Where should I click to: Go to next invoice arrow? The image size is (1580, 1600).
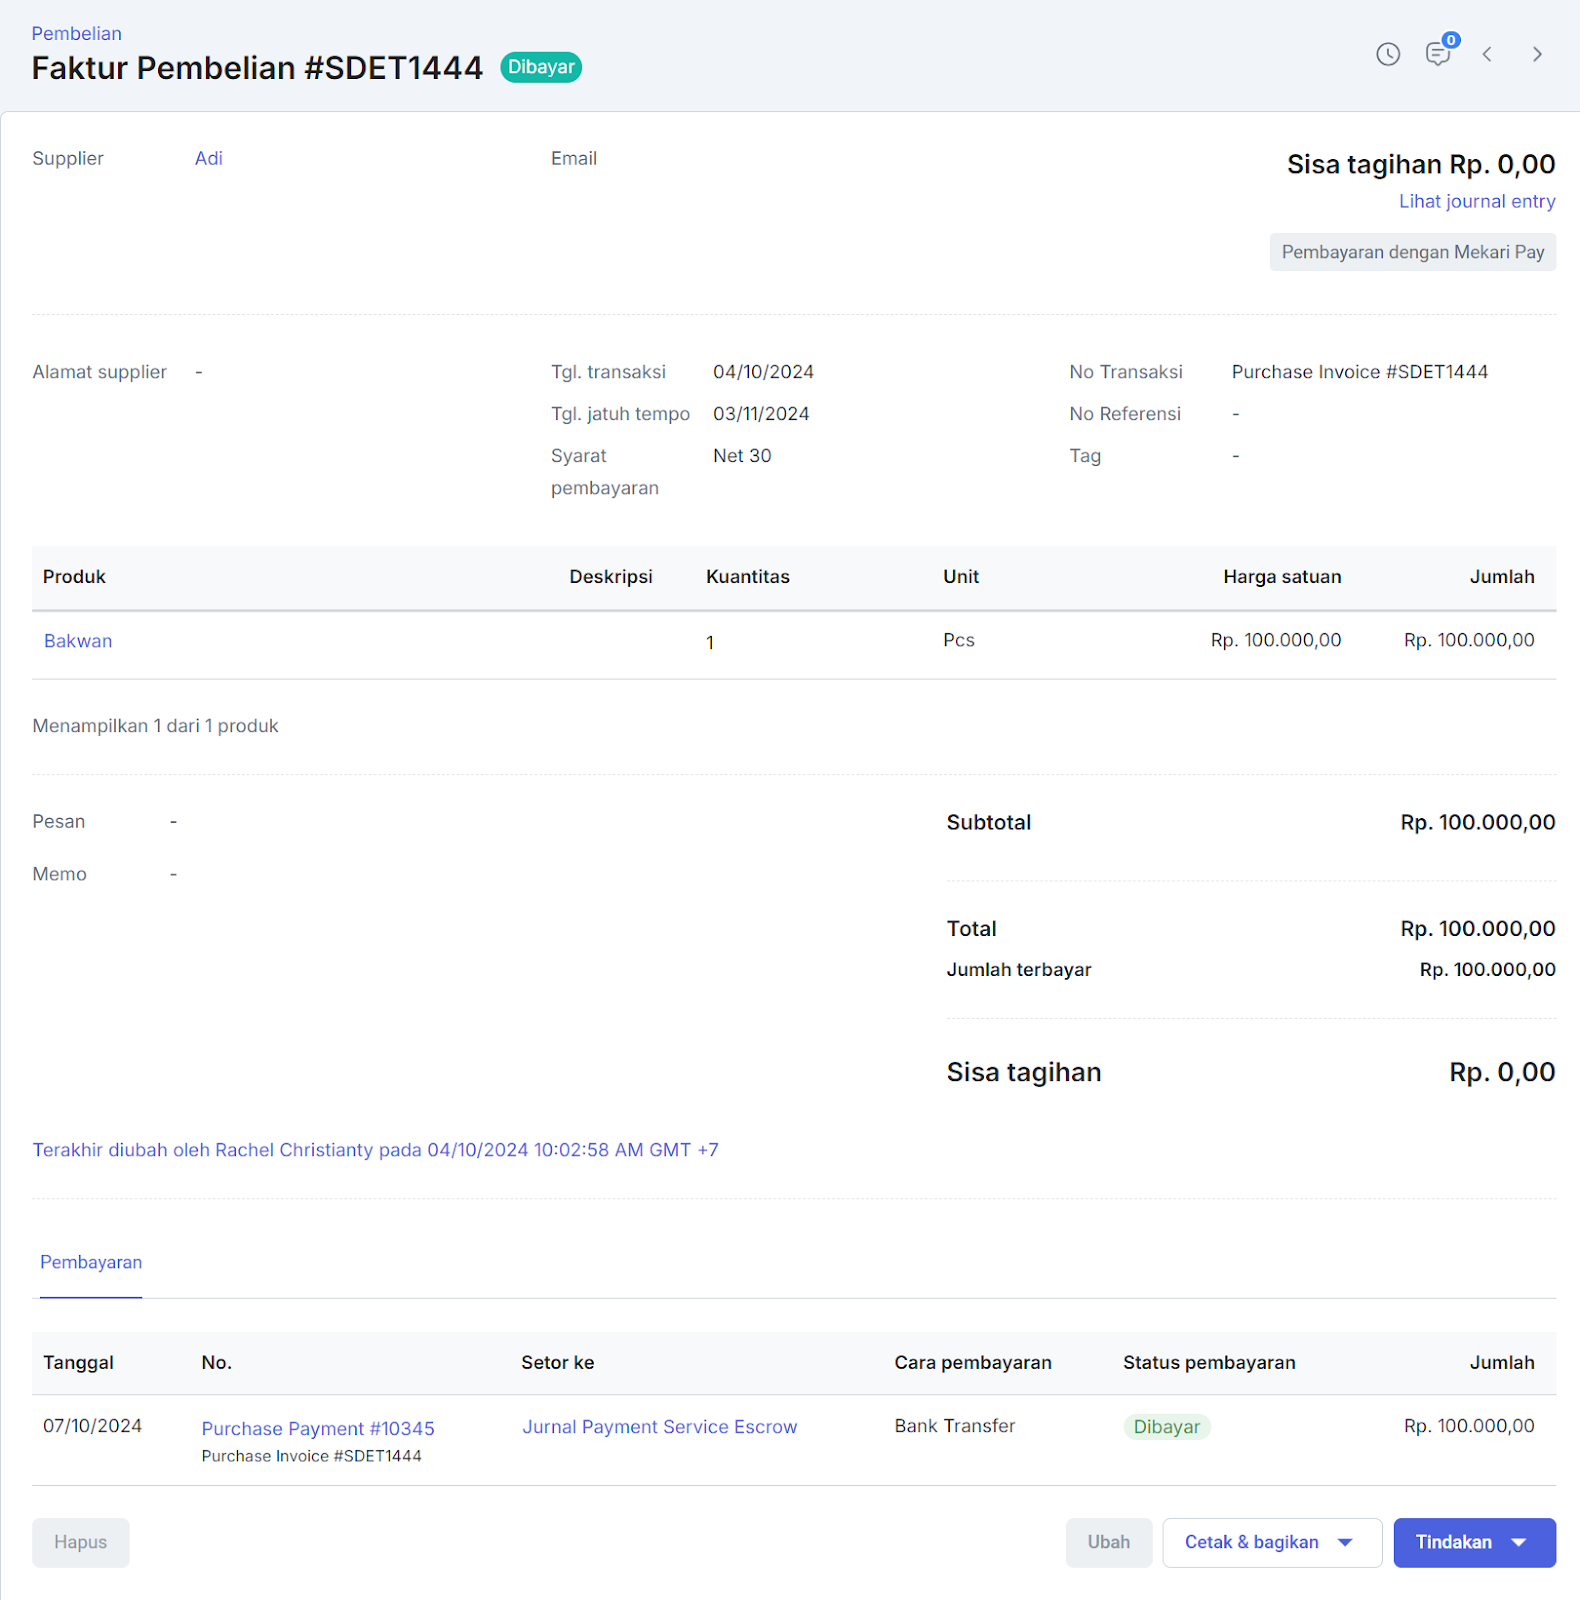tap(1537, 54)
